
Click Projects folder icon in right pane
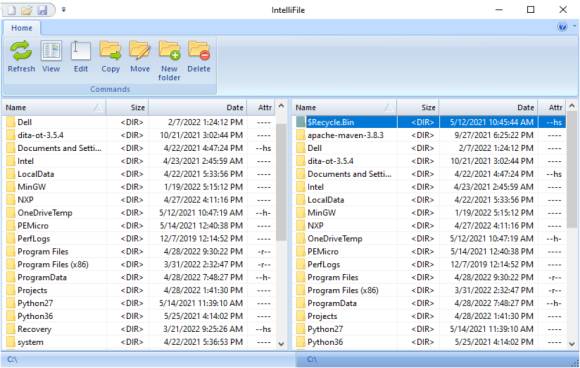[x=301, y=316]
